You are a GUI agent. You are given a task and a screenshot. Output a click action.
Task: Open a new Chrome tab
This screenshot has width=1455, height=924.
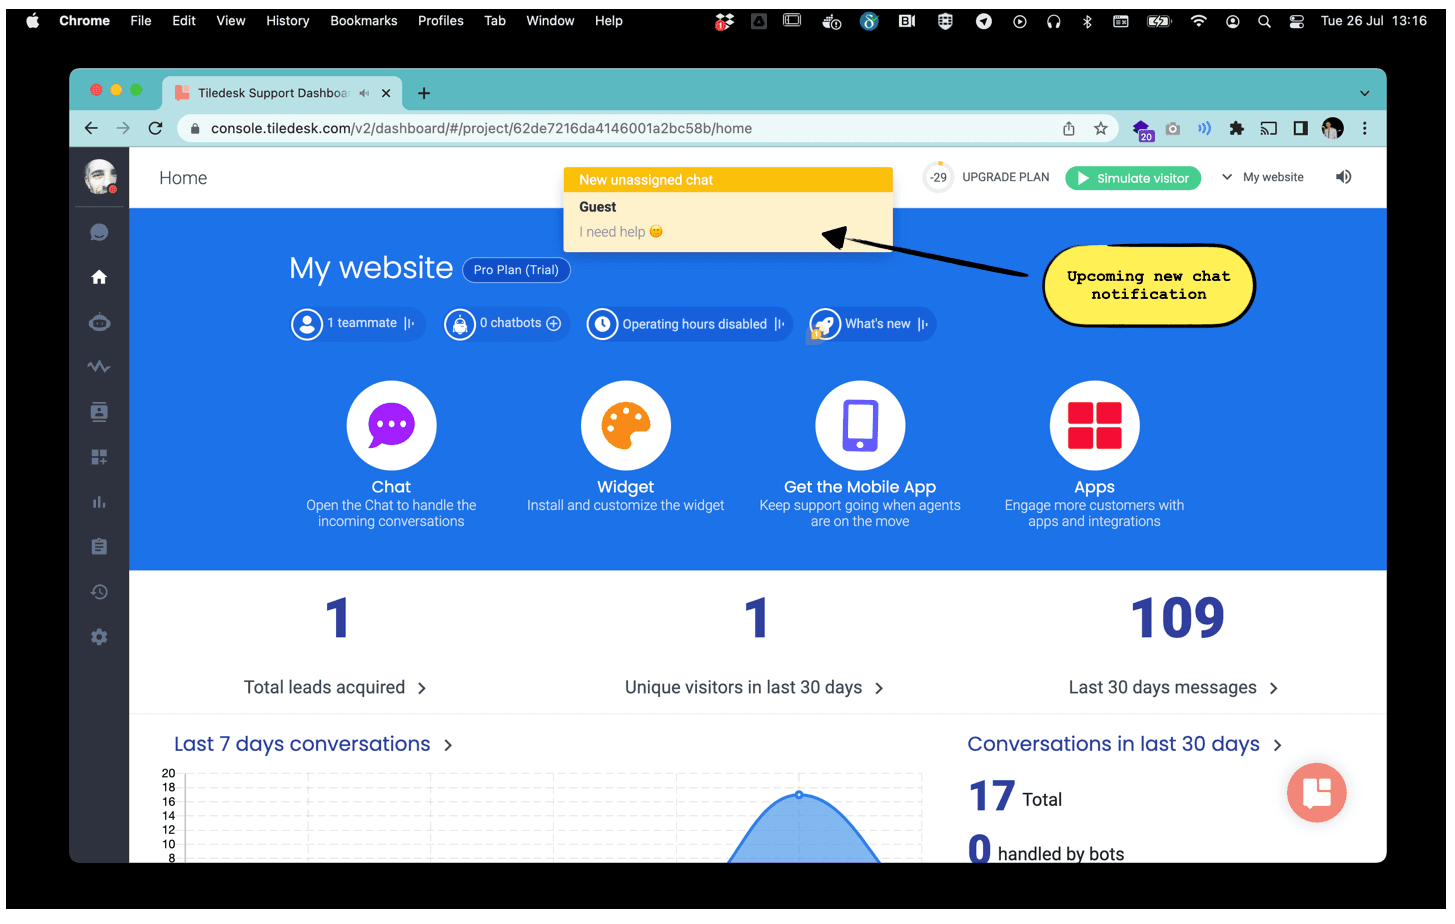click(424, 93)
